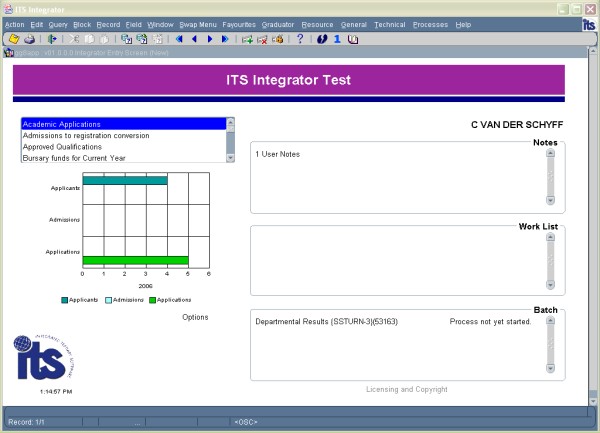Click the Cut scissors icon
Viewport: 600px width, 433px height.
74,39
